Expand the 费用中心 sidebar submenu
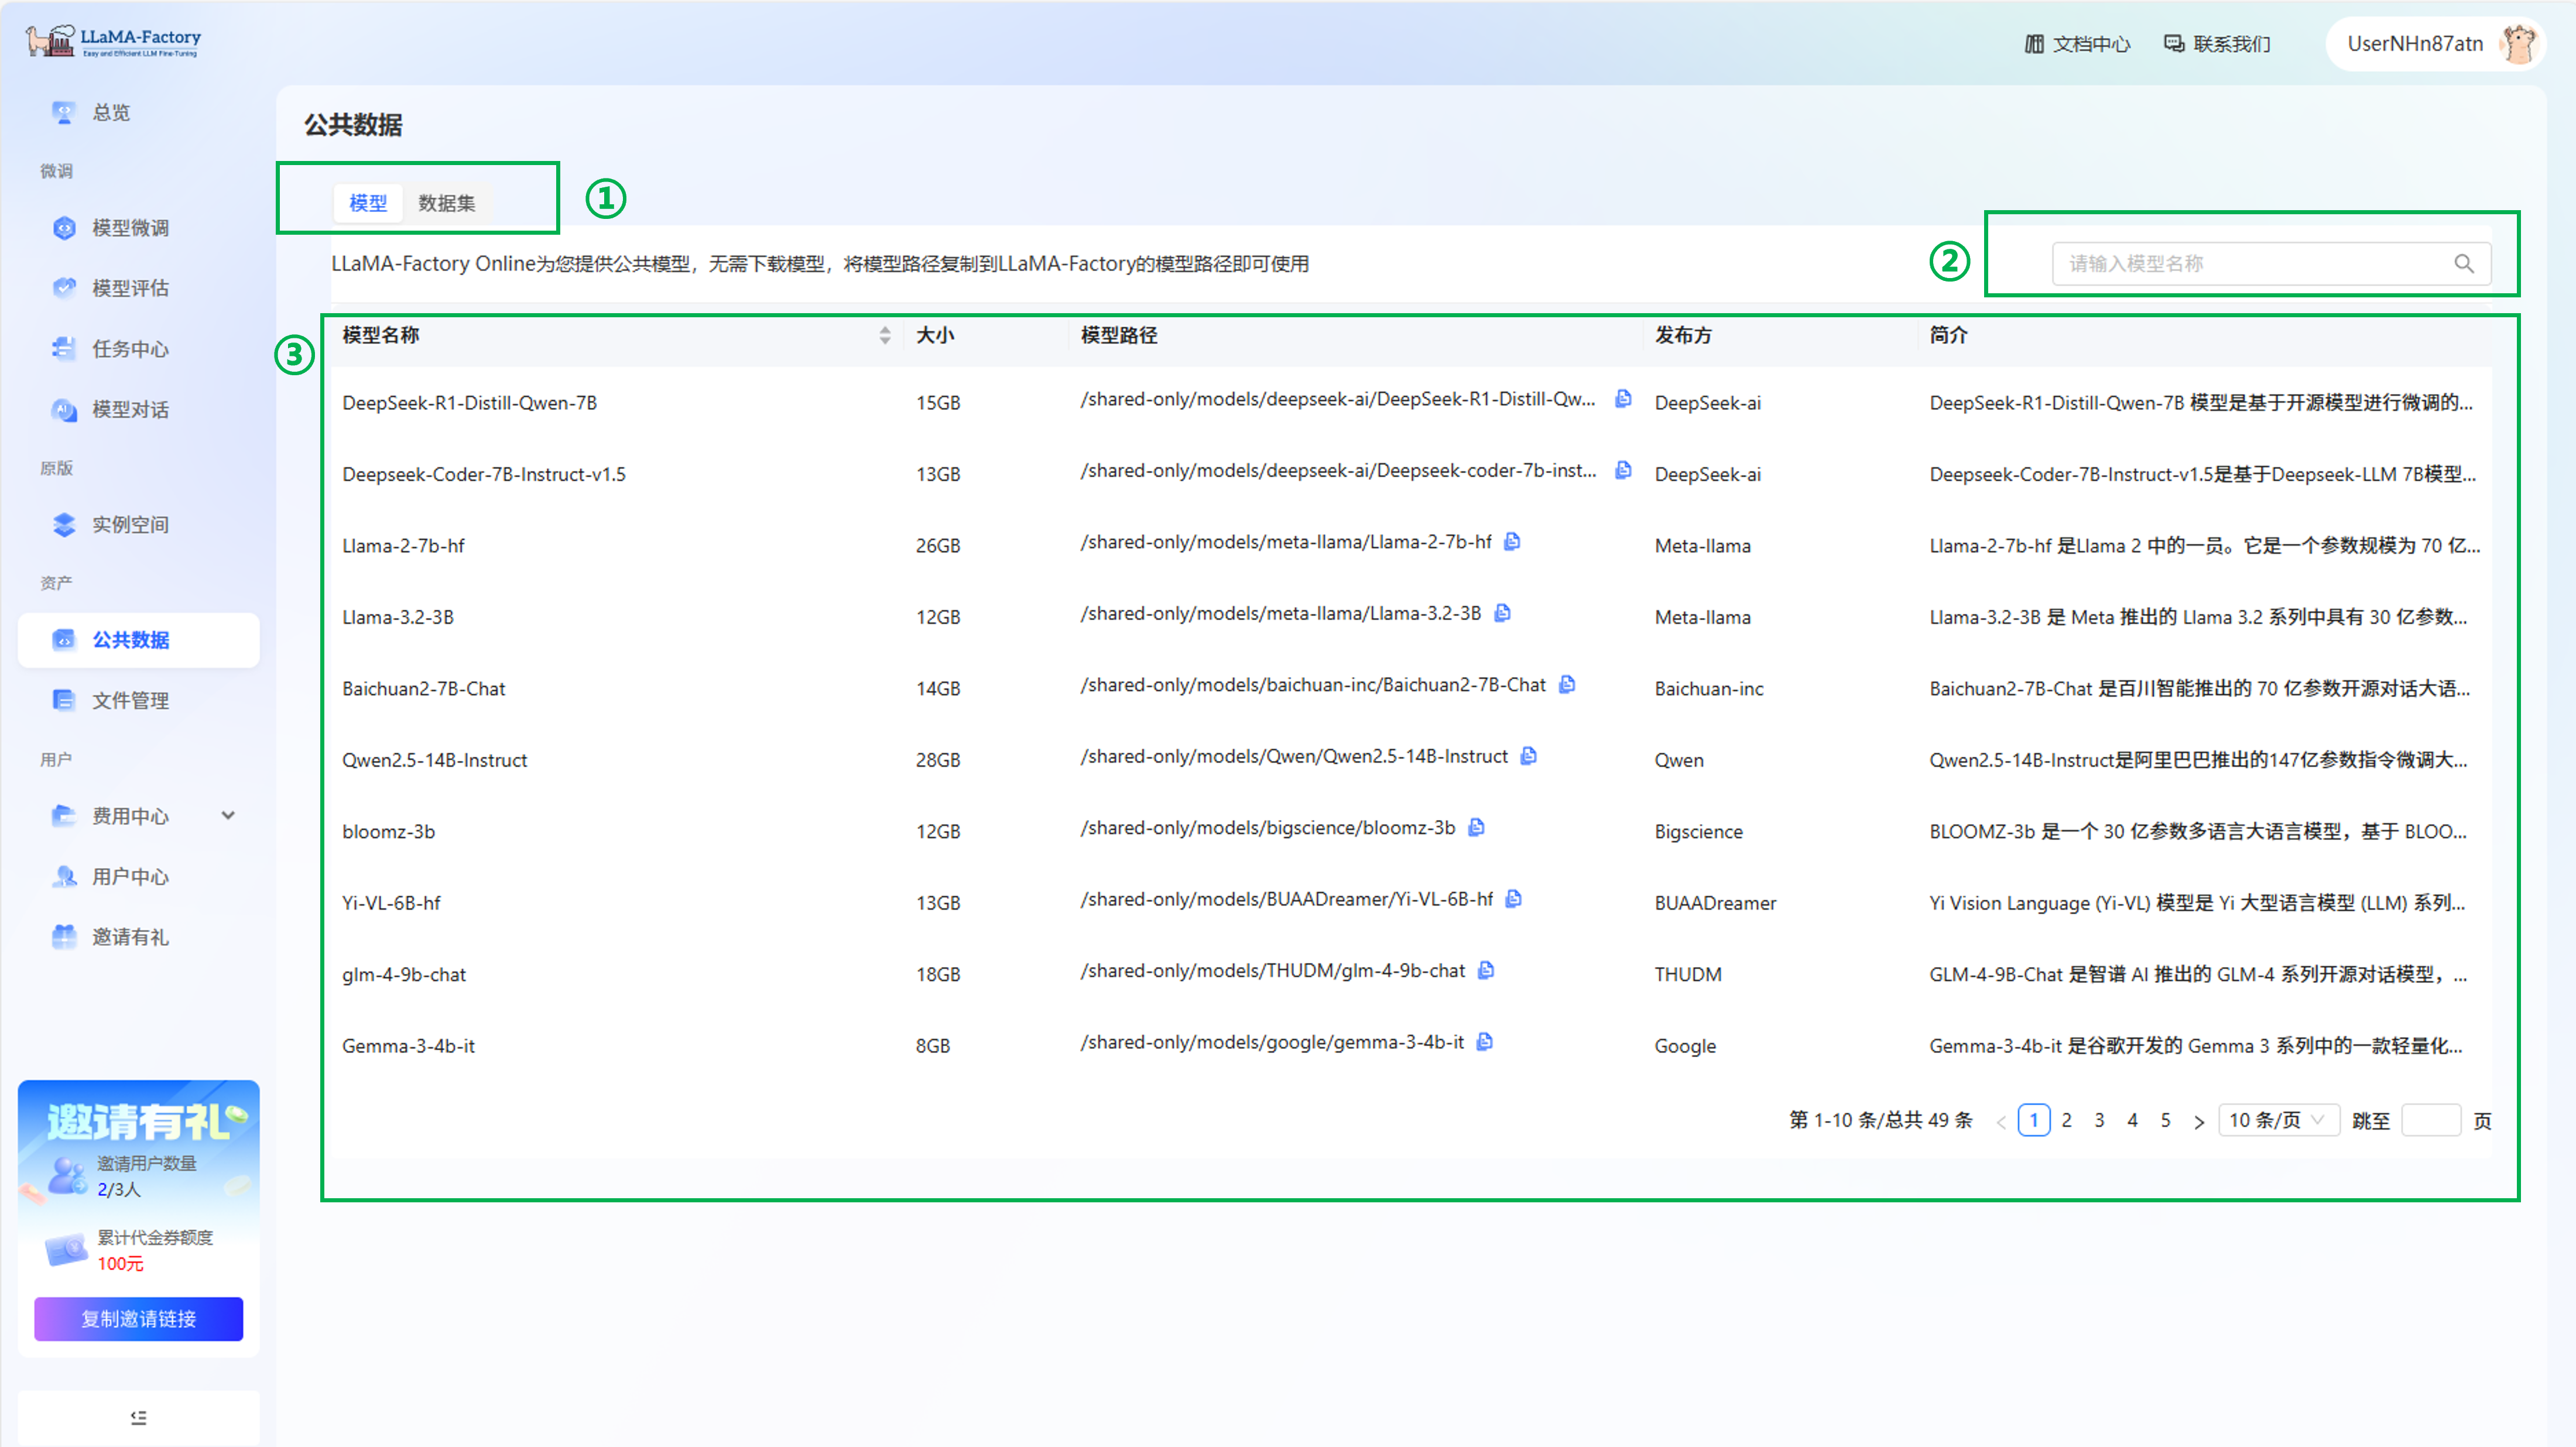Screen dimensions: 2576x1447 point(228,815)
